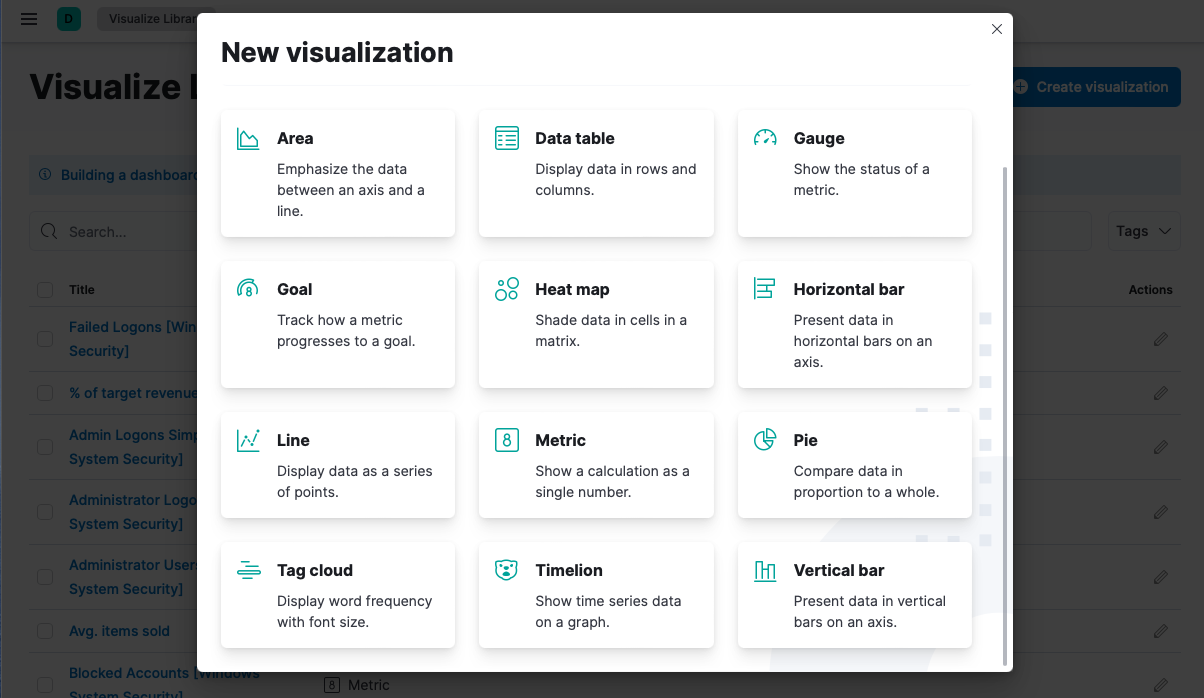The image size is (1204, 698).
Task: Expand the Tags filter dropdown
Action: coord(1143,231)
